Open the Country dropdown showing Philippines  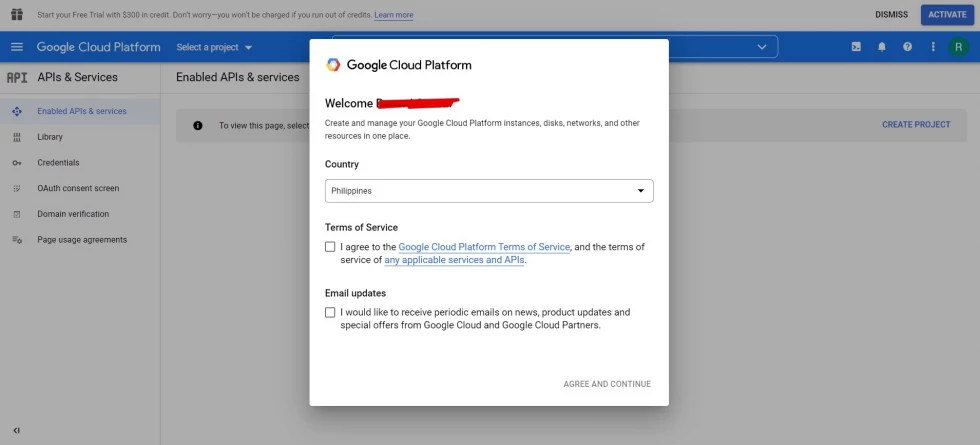(489, 191)
